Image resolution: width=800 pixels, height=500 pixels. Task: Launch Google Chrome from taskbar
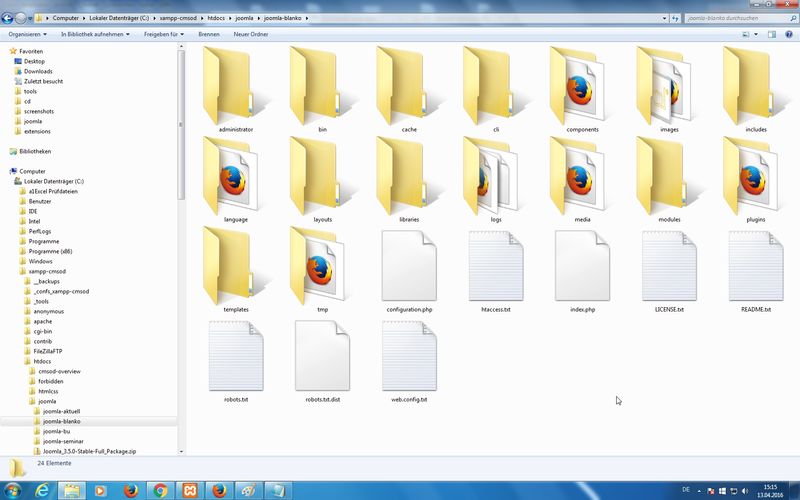pyautogui.click(x=159, y=490)
